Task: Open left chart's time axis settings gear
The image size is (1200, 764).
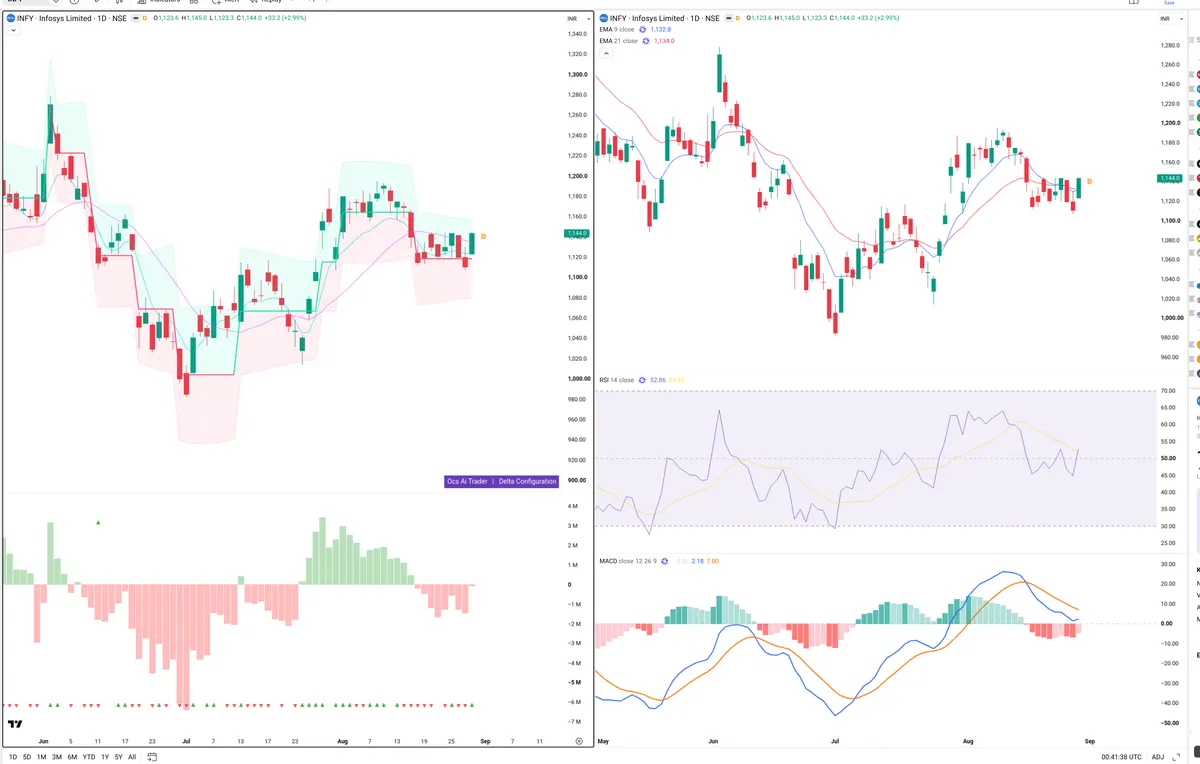Action: pyautogui.click(x=579, y=741)
